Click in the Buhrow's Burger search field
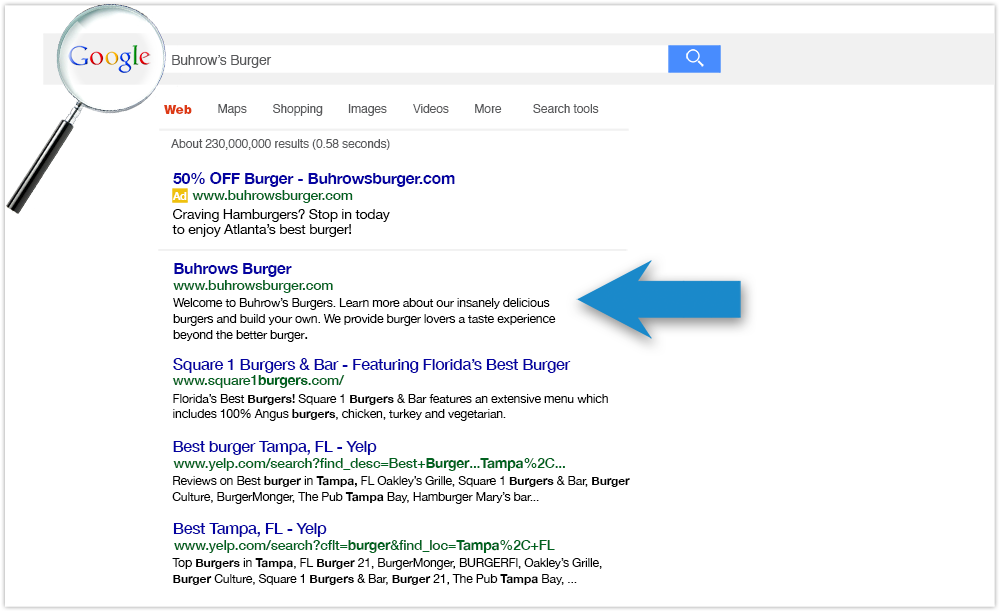This screenshot has width=1000, height=612. (x=415, y=60)
